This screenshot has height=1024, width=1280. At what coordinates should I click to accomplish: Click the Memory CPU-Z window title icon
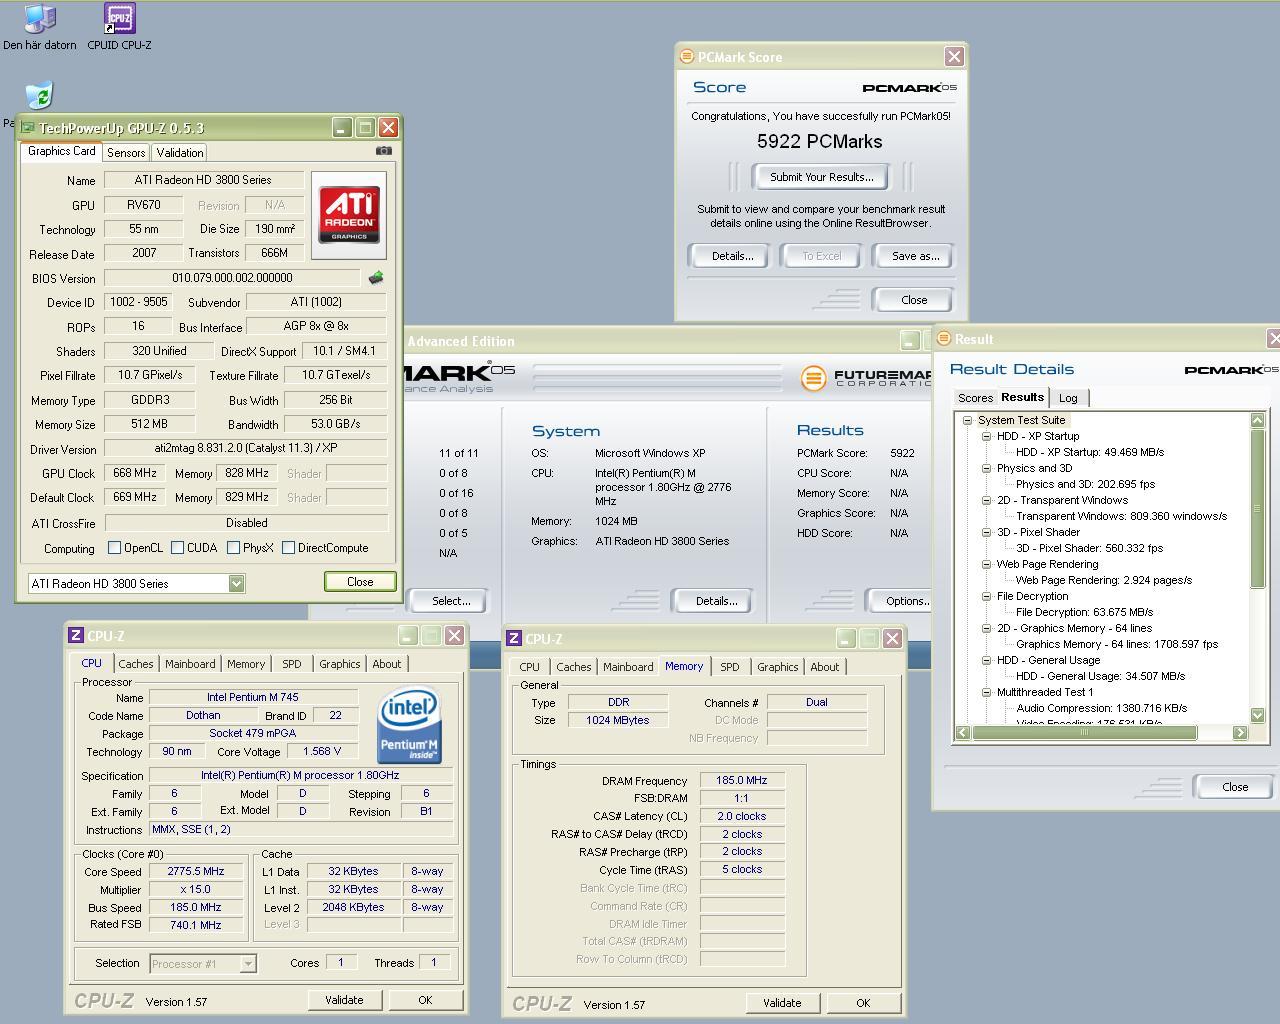click(514, 638)
